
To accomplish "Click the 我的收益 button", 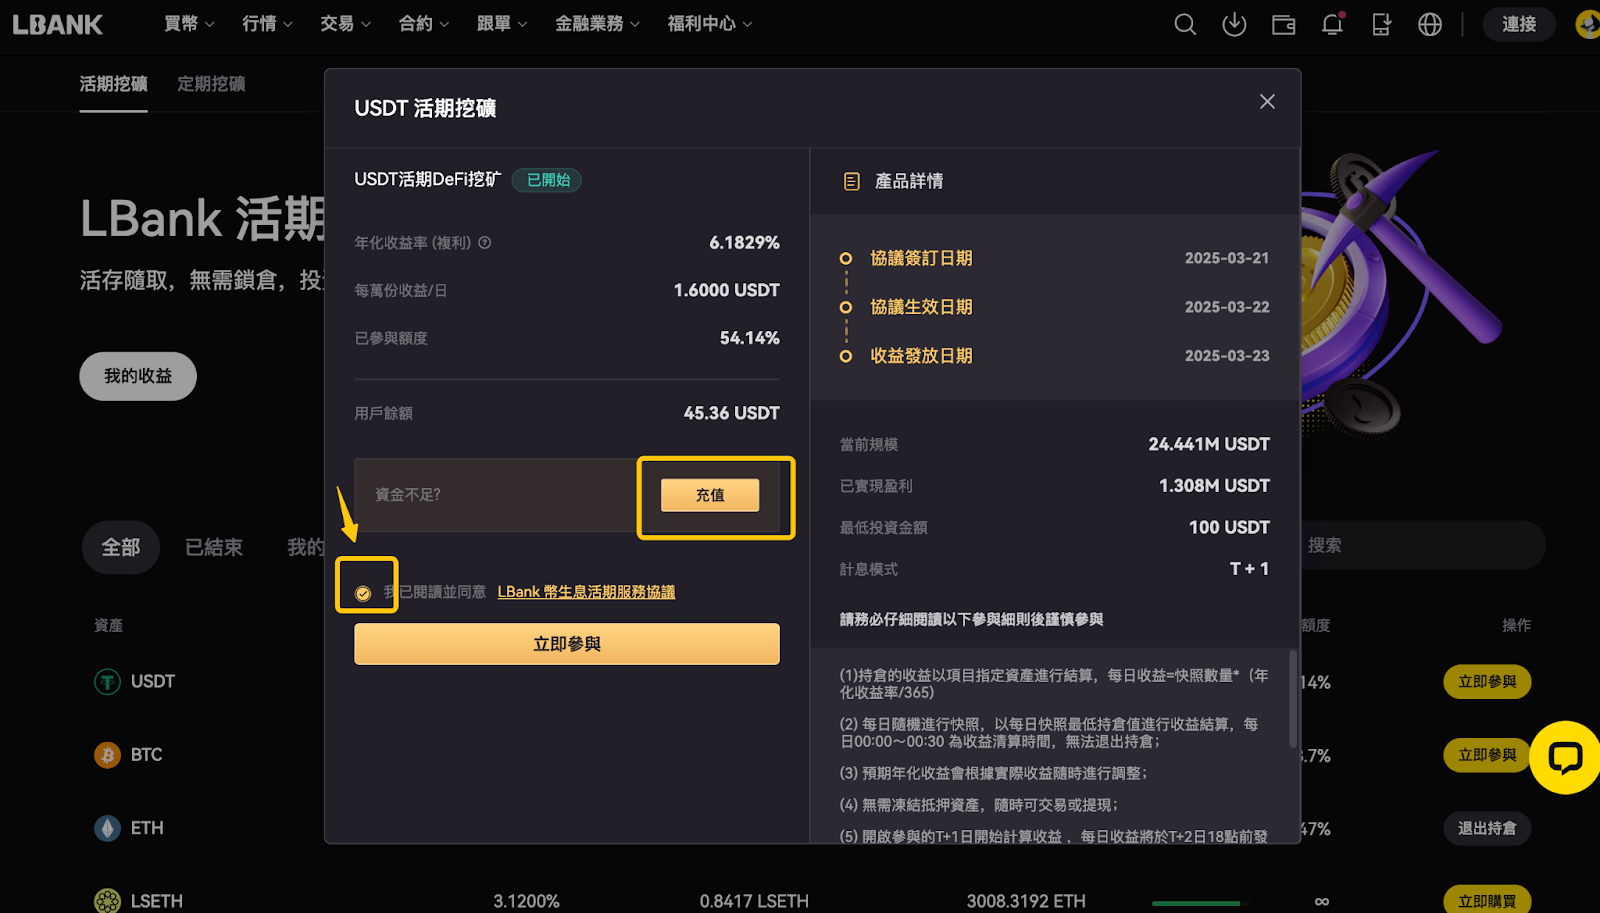I will (138, 376).
